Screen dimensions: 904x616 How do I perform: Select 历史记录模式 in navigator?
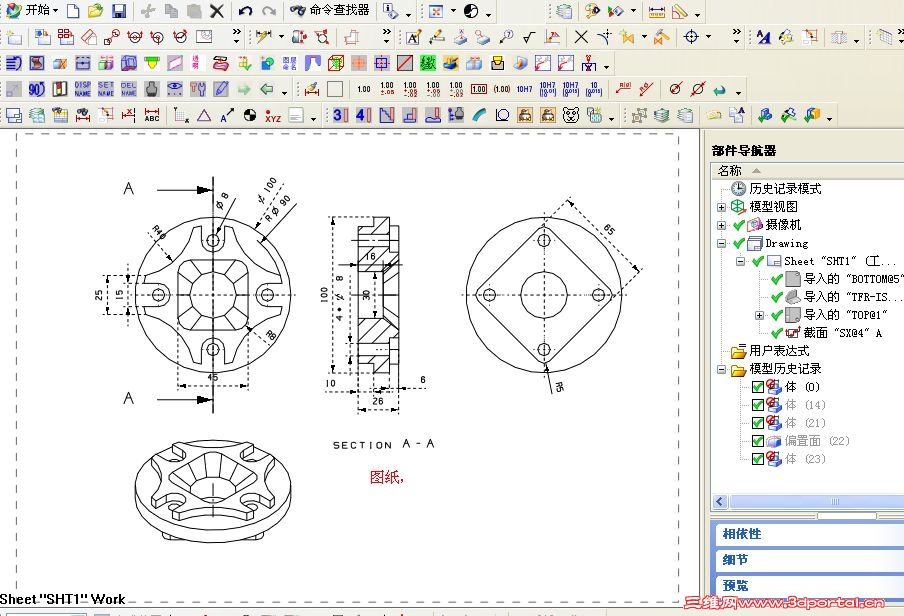[x=785, y=189]
